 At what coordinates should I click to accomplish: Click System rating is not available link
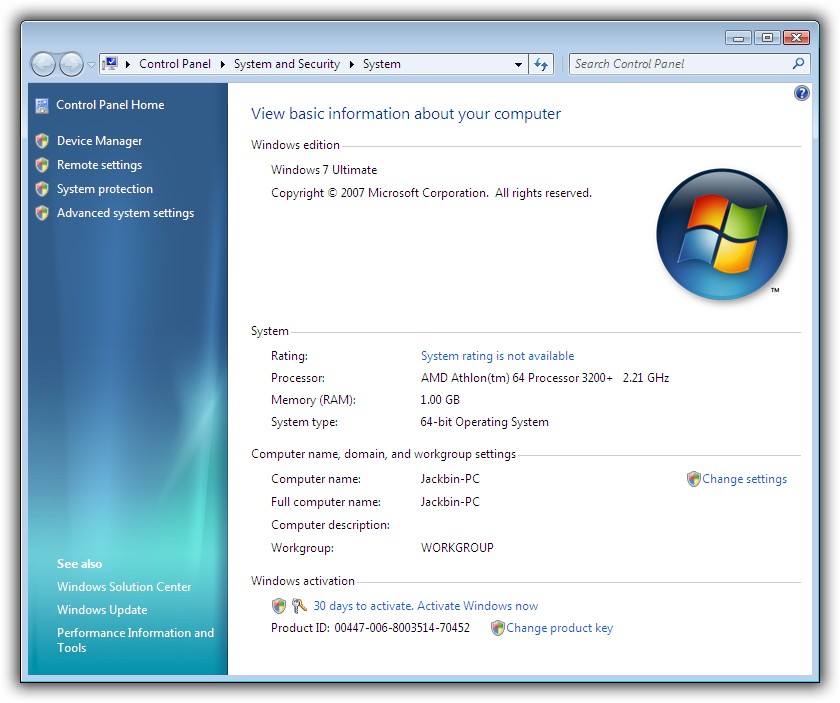click(x=497, y=356)
